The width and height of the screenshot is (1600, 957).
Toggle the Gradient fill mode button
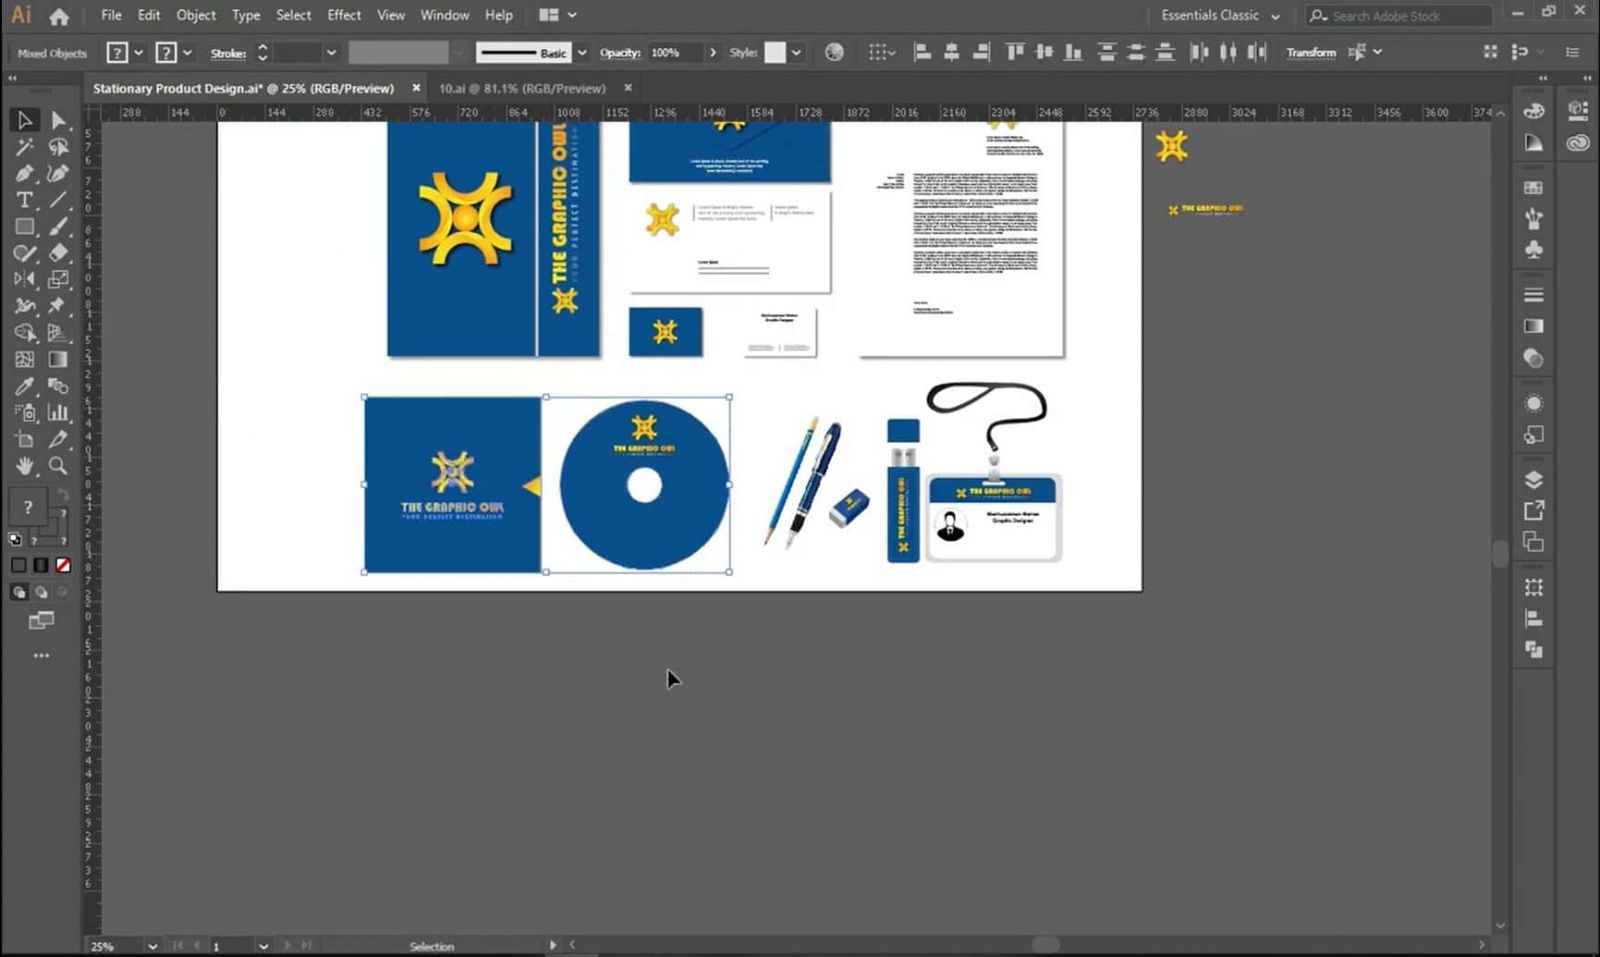pyautogui.click(x=40, y=565)
